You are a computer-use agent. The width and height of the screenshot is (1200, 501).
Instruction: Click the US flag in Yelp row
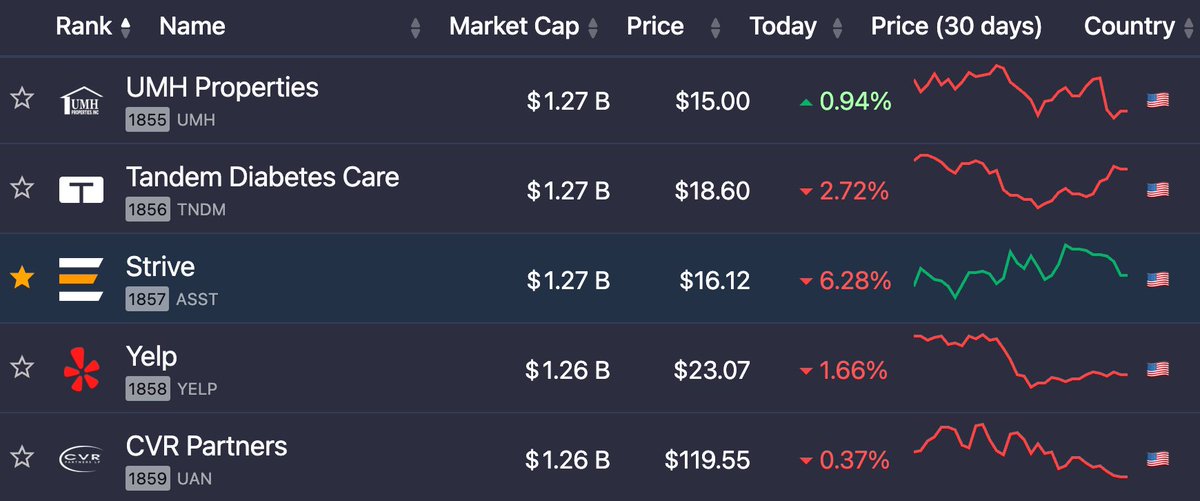click(x=1158, y=368)
